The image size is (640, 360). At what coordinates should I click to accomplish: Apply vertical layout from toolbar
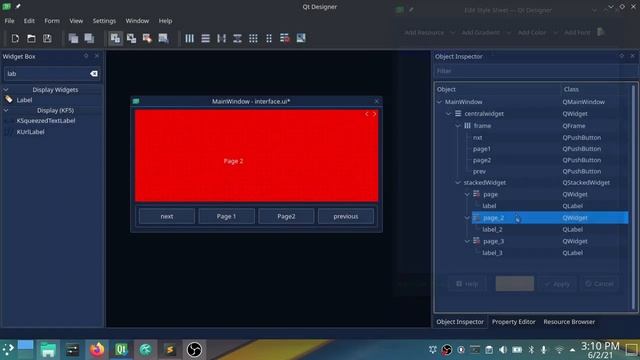coord(205,38)
